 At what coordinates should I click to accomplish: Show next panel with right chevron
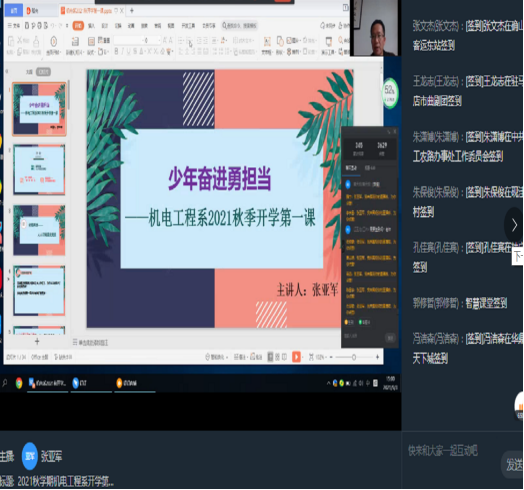(514, 225)
